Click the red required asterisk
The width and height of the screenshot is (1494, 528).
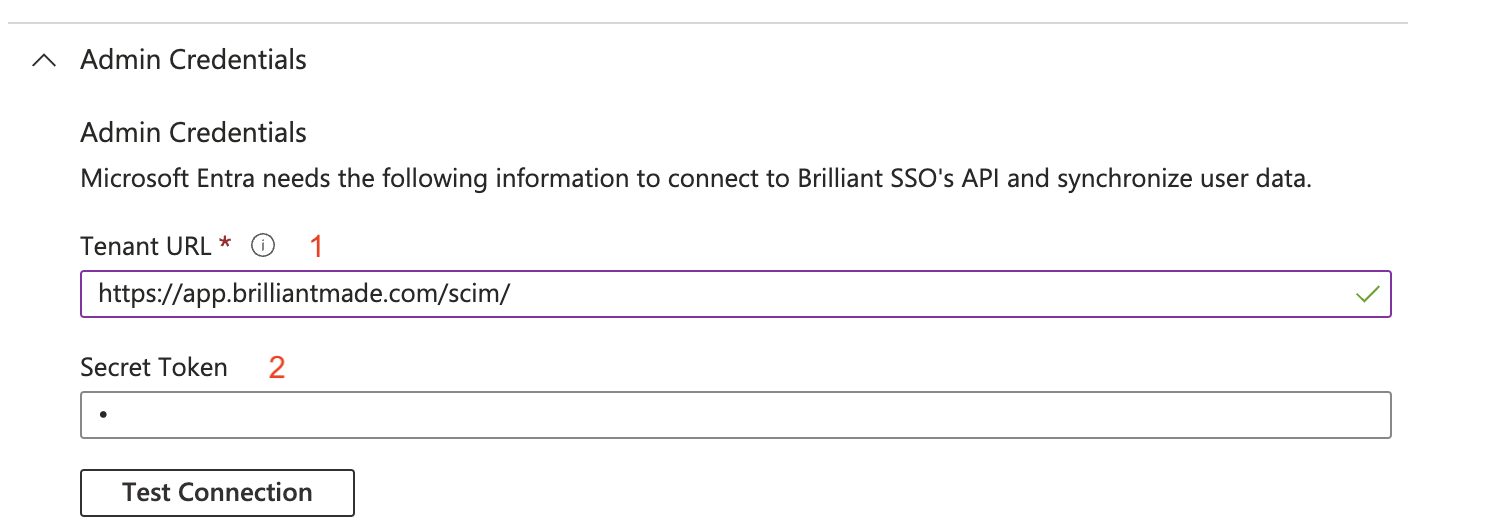click(225, 242)
